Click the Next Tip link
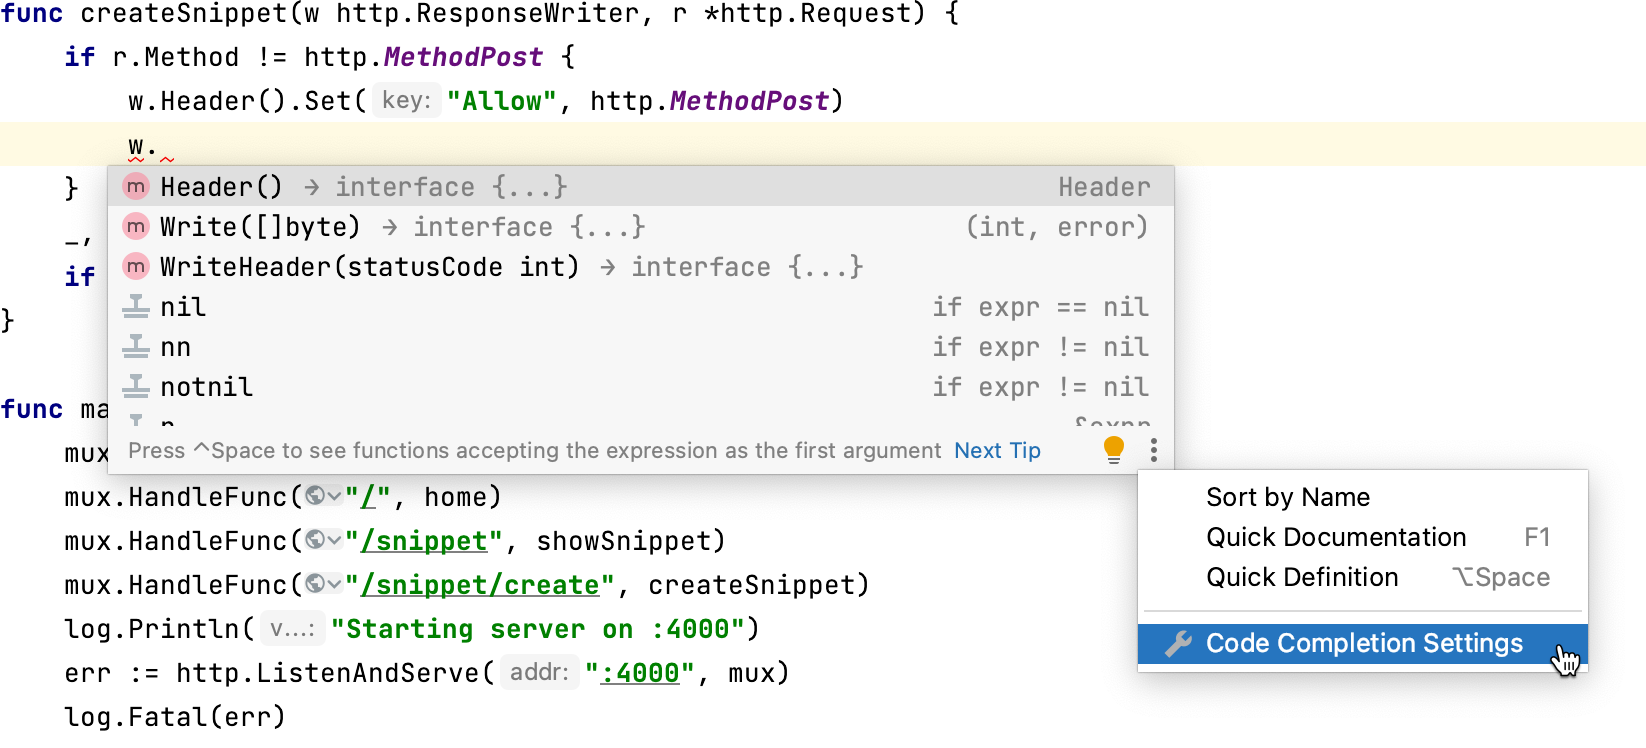This screenshot has height=748, width=1646. pyautogui.click(x=997, y=451)
